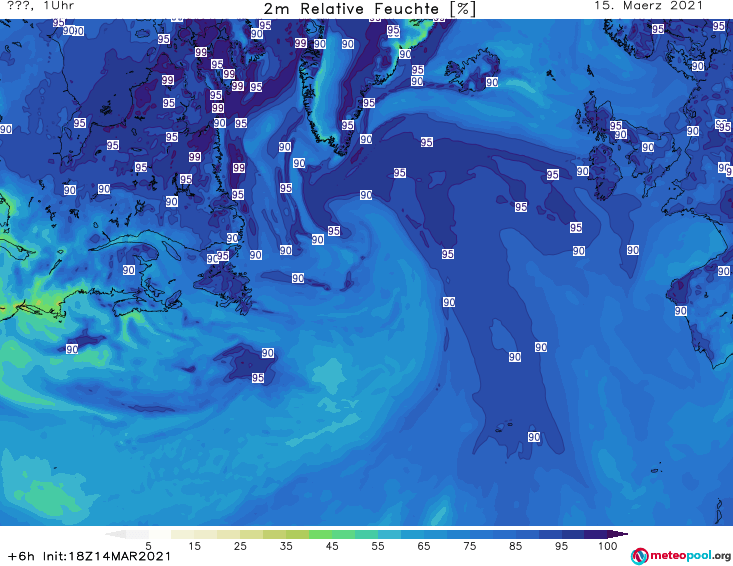Click the '25' colorbar tick label
Image resolution: width=733 pixels, height=566 pixels.
coord(240,546)
